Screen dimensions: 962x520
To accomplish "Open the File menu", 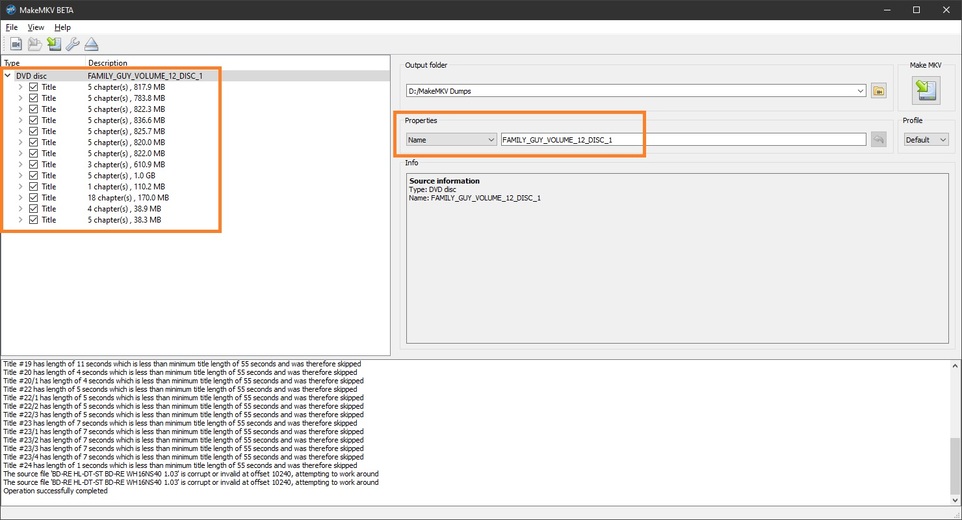I will pos(12,27).
